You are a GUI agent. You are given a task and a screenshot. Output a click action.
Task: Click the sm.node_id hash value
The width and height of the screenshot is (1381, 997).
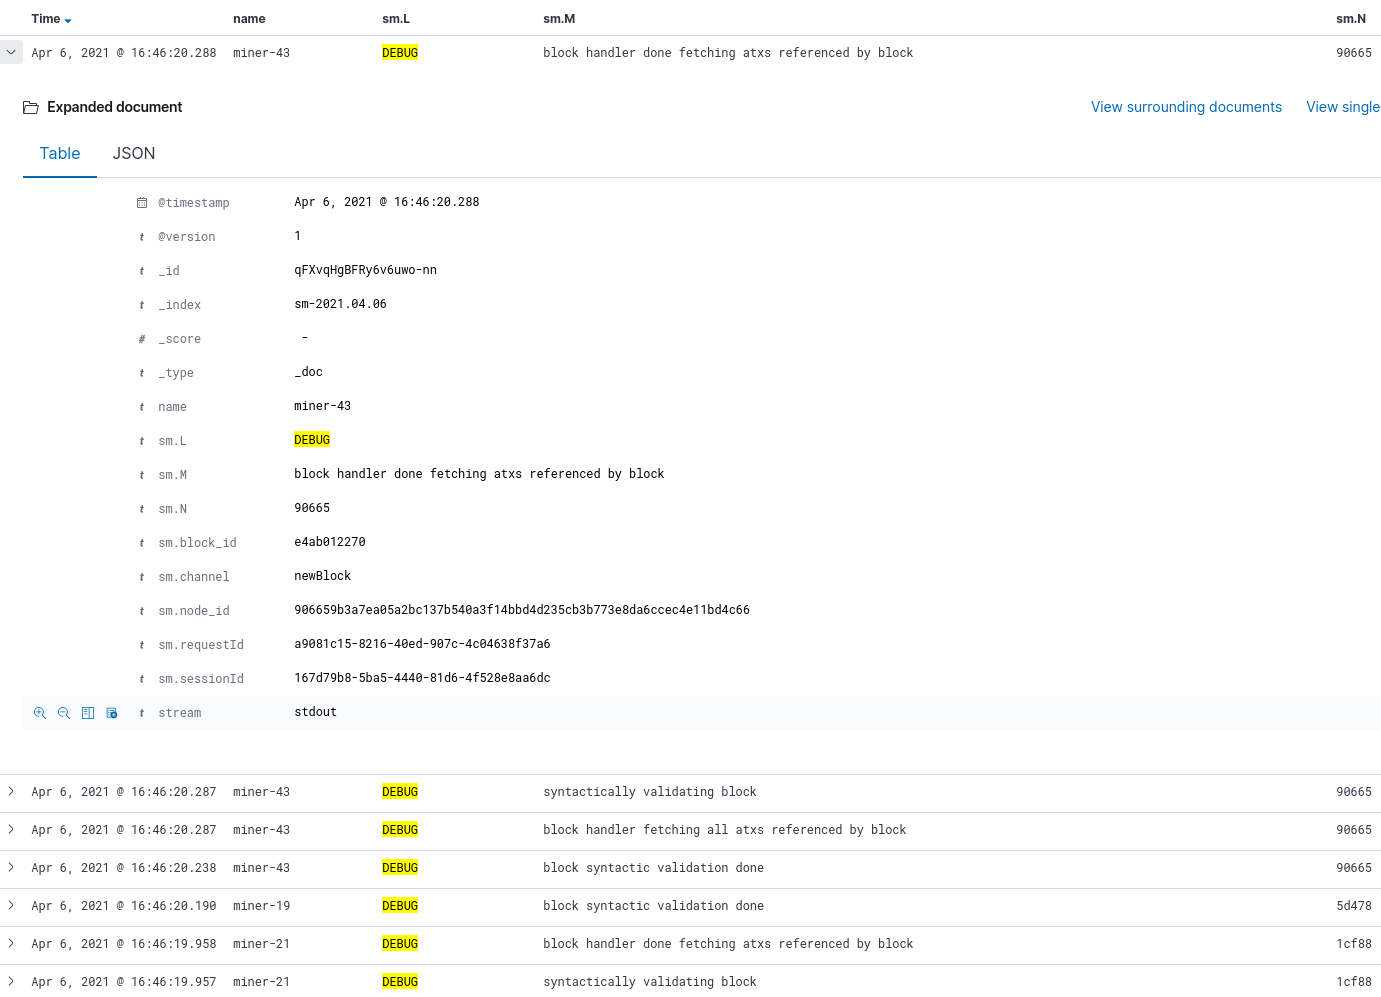522,610
